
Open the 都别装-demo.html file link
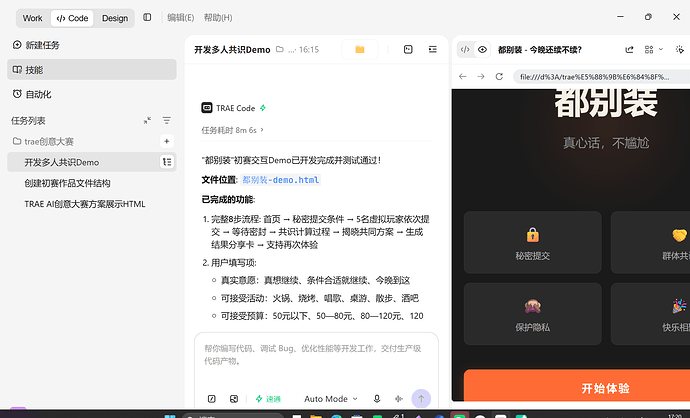tap(281, 180)
